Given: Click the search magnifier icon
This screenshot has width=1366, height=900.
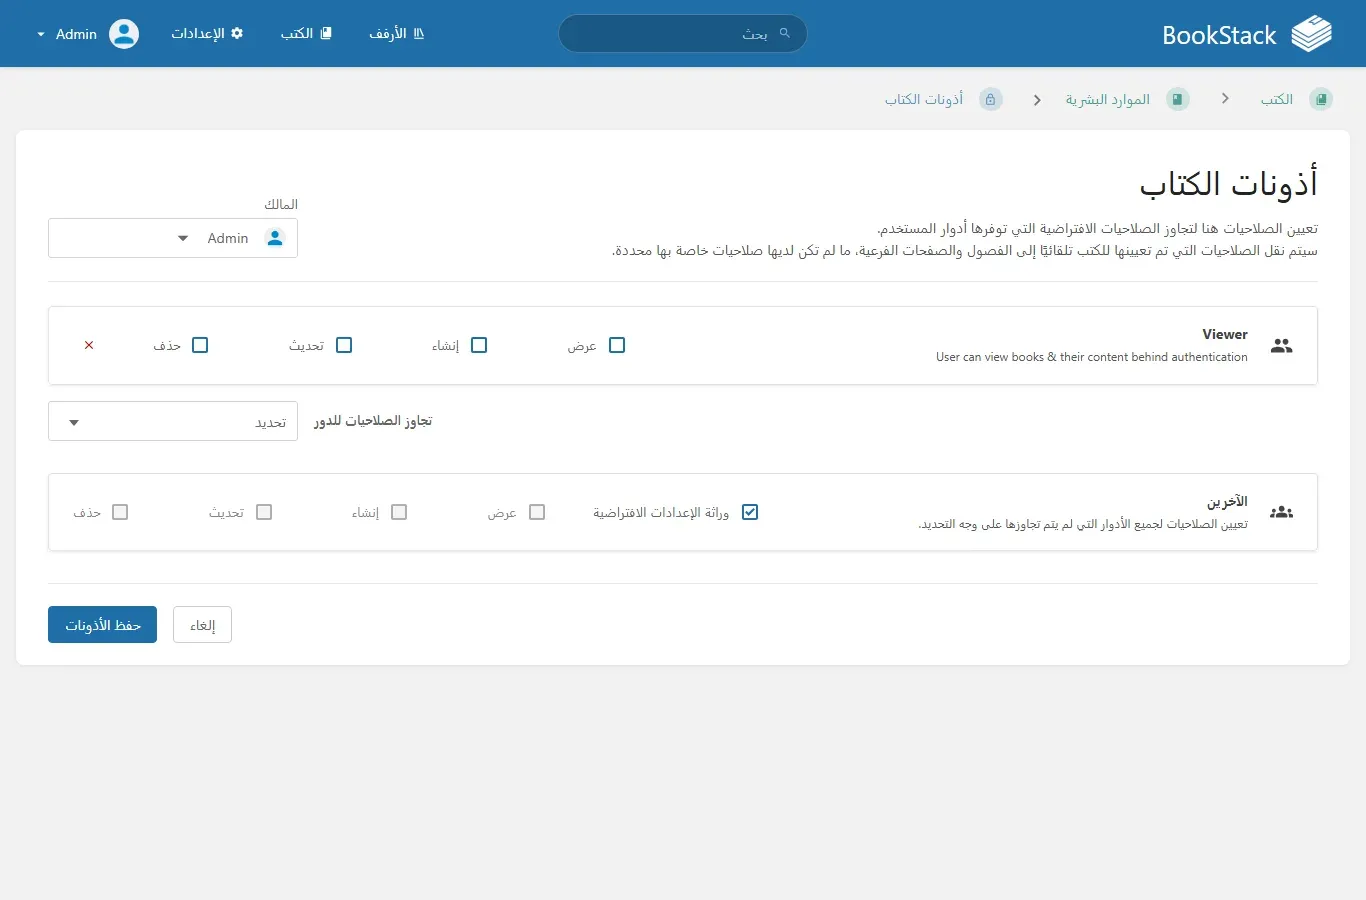Looking at the screenshot, I should (x=785, y=33).
